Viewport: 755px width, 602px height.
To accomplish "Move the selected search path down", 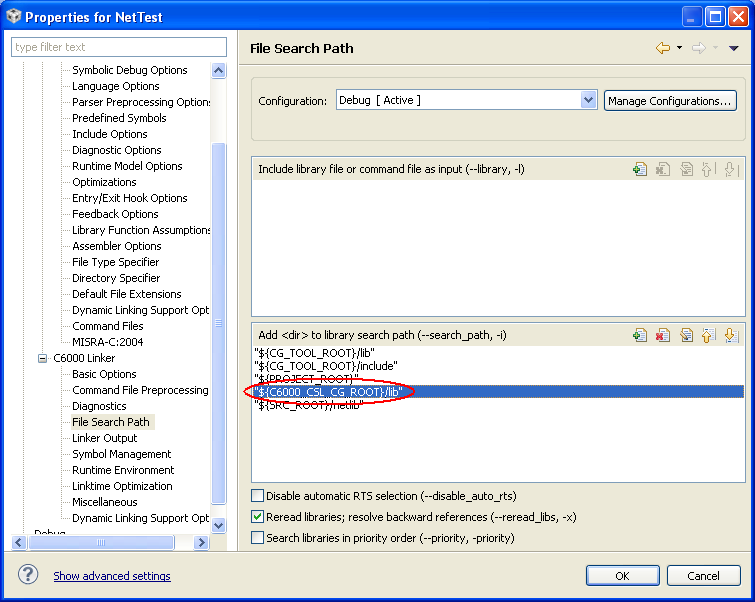I will point(730,335).
